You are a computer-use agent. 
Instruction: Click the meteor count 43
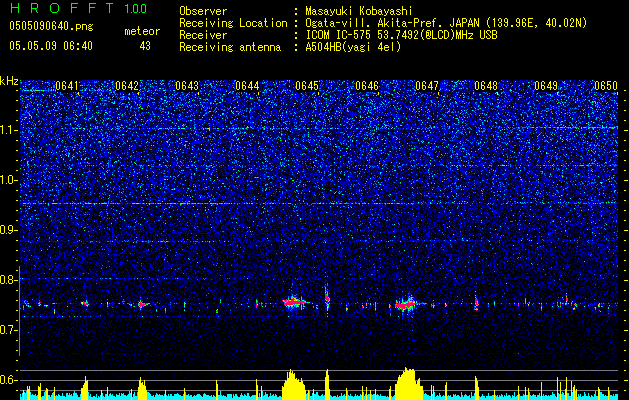coord(145,46)
